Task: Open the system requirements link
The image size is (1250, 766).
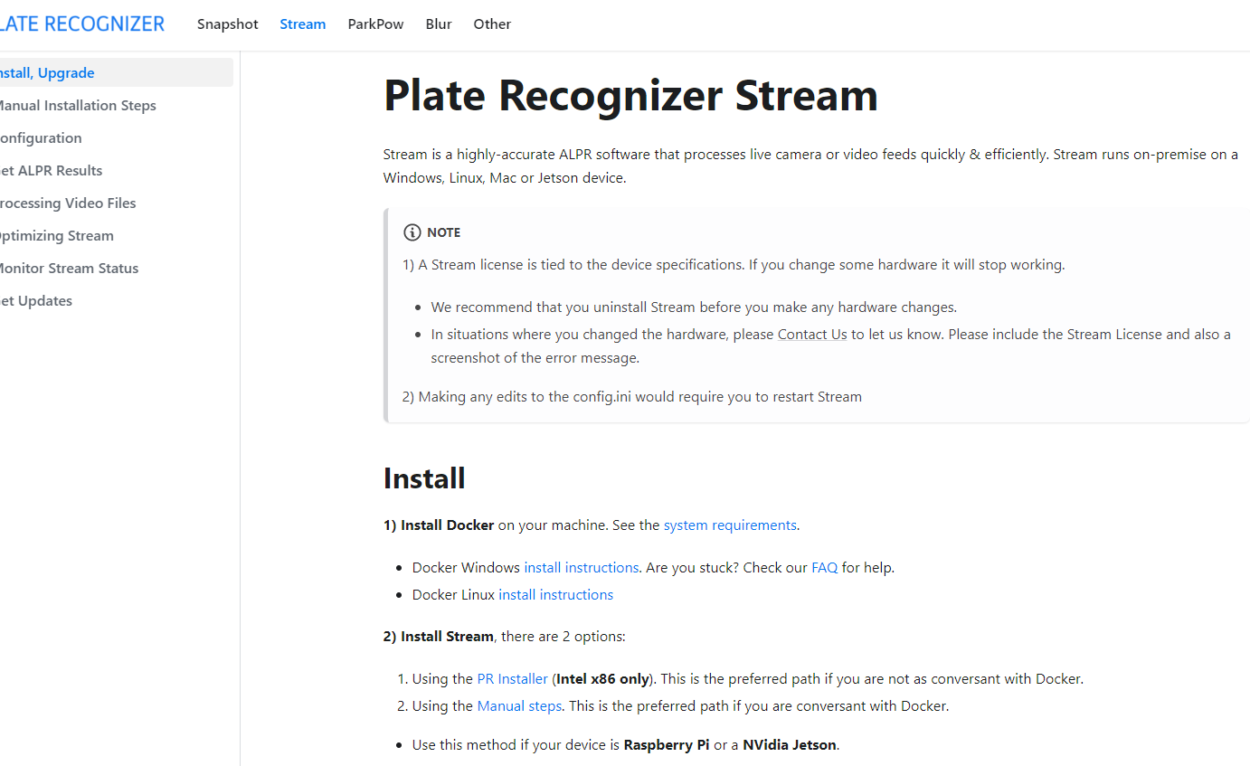Action: [730, 525]
